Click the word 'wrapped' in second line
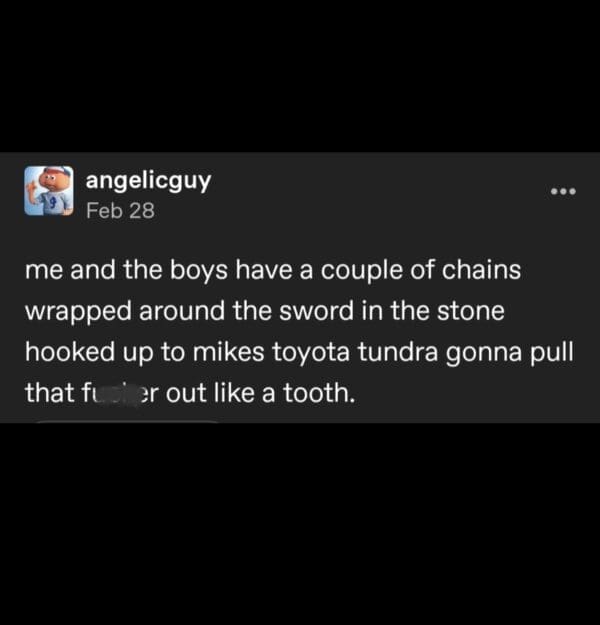The width and height of the screenshot is (600, 625). tap(79, 312)
